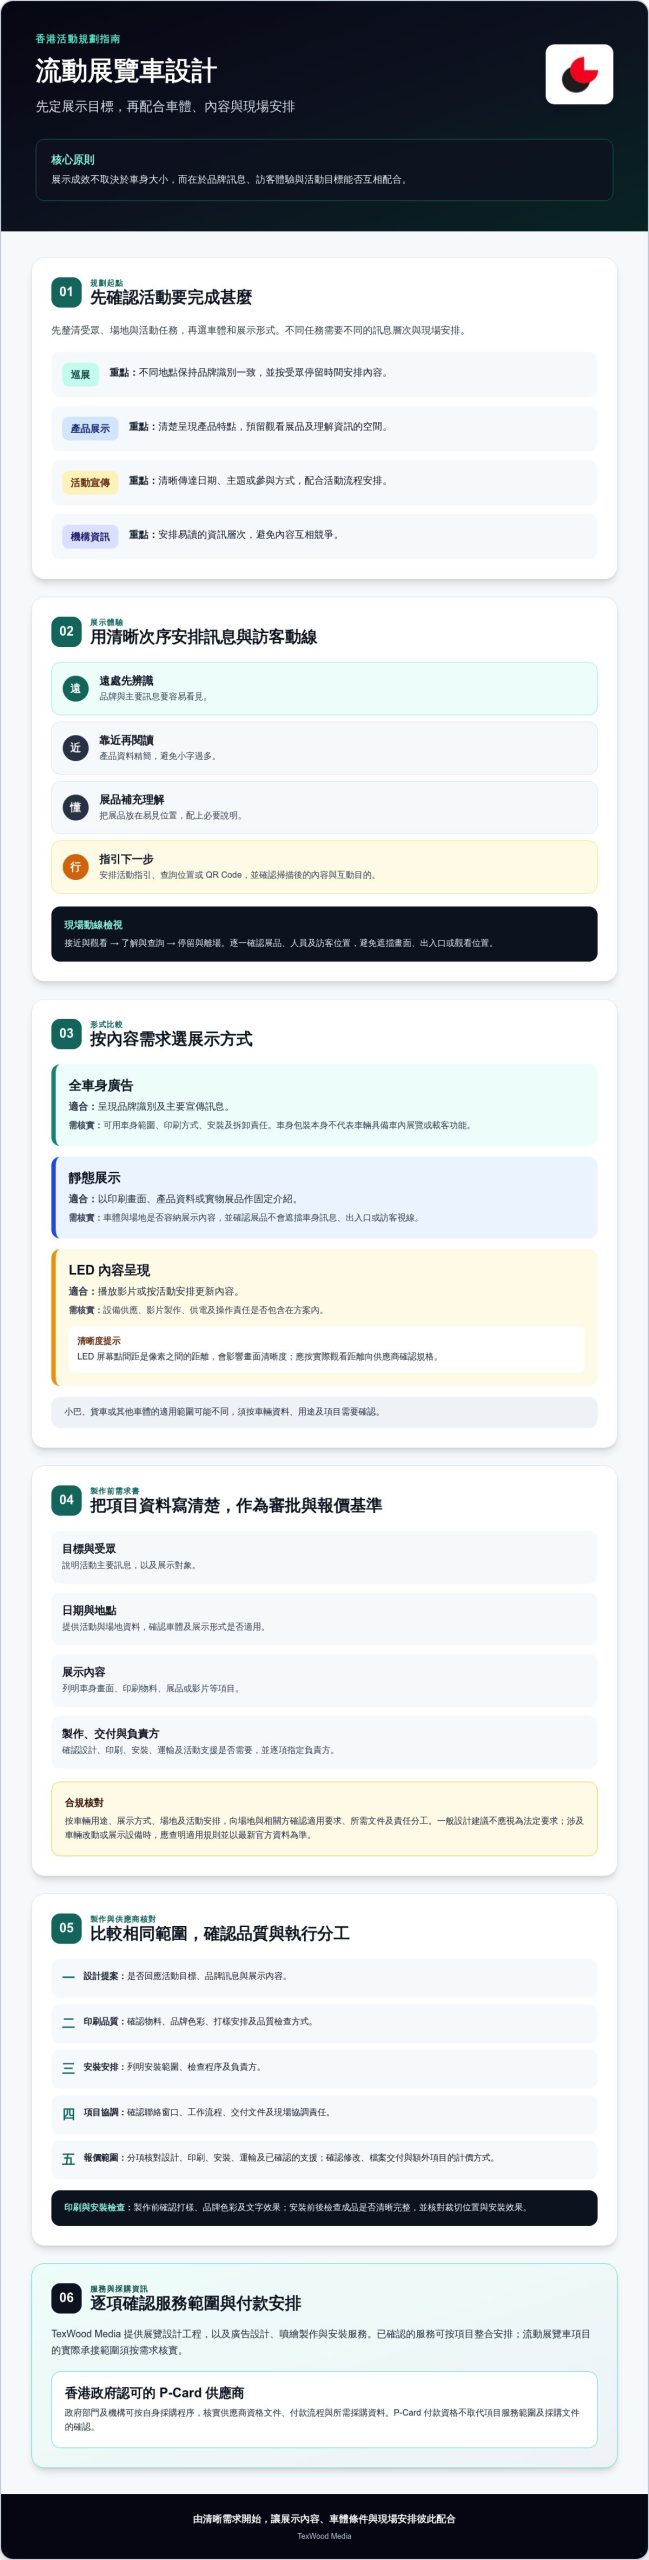
Task: Click the text 靠近再閱讀
Action: (126, 740)
